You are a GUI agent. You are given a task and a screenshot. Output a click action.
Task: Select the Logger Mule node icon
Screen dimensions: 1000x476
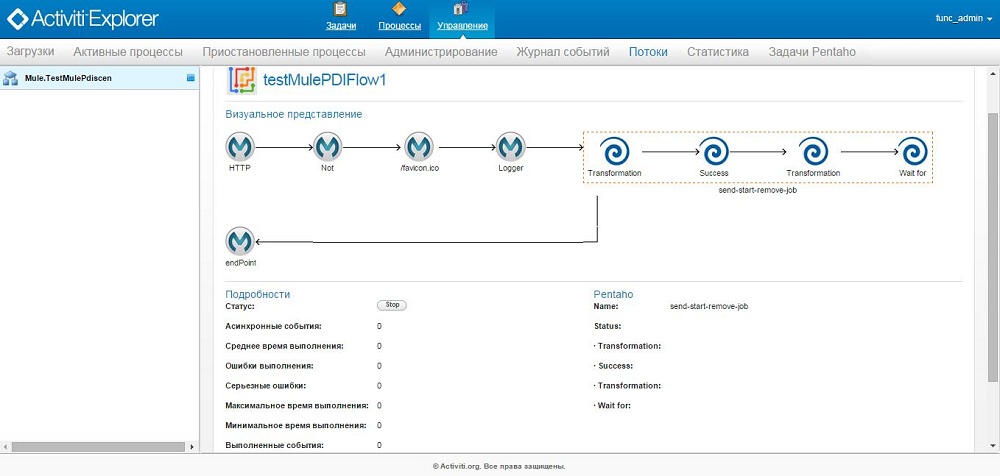pyautogui.click(x=510, y=148)
